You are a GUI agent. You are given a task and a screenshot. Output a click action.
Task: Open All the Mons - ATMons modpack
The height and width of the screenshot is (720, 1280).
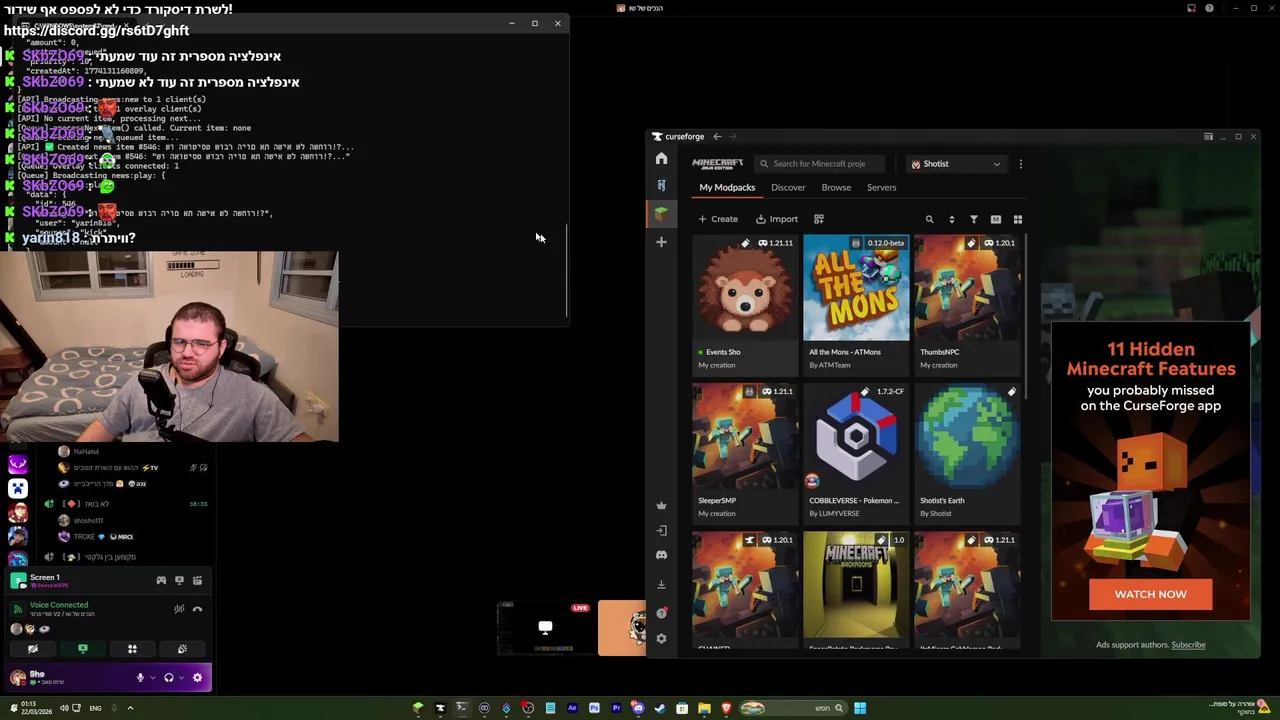click(856, 304)
